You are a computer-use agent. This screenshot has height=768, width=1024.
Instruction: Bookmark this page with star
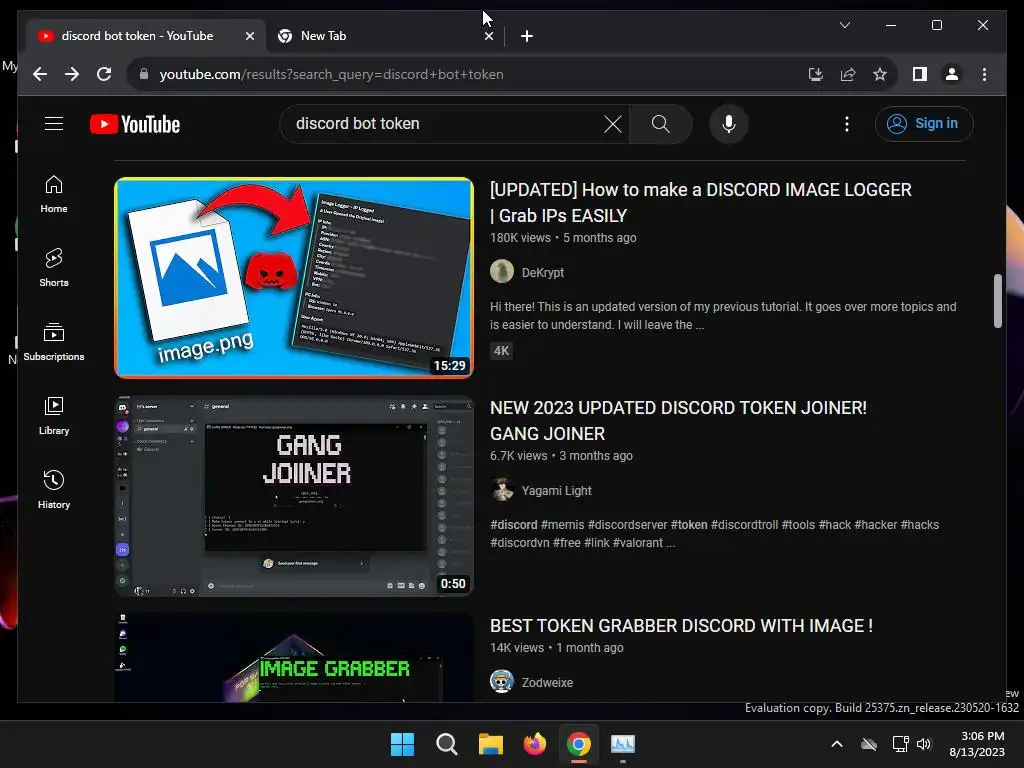pos(880,74)
